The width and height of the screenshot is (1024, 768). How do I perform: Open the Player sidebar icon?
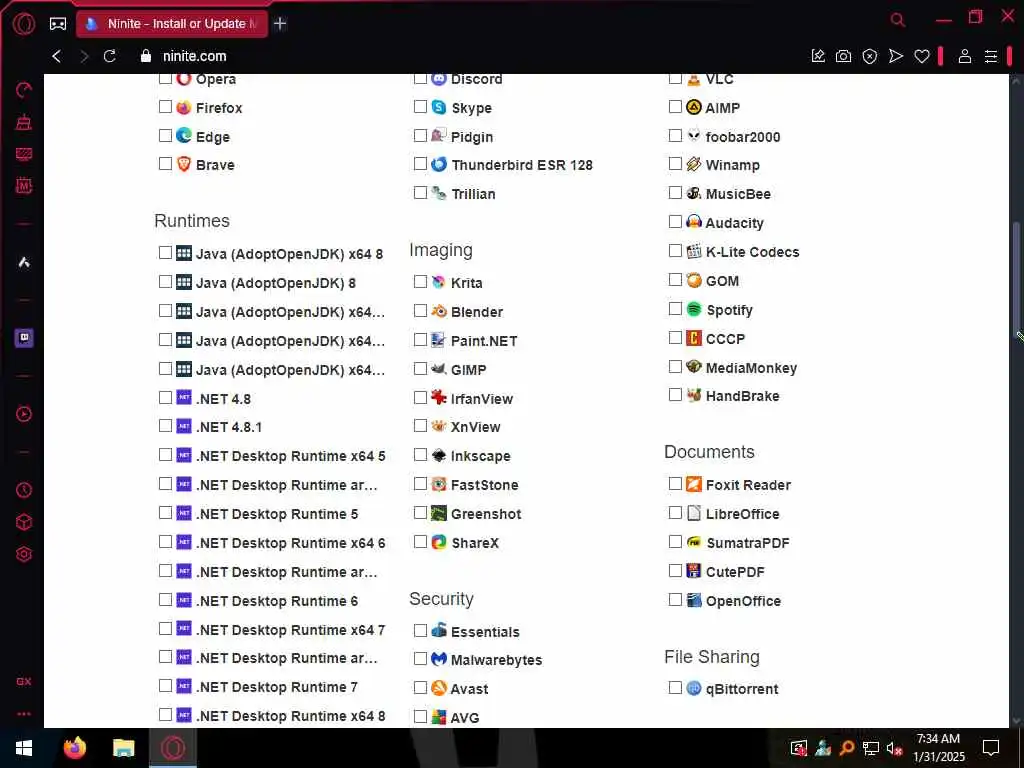coord(24,414)
